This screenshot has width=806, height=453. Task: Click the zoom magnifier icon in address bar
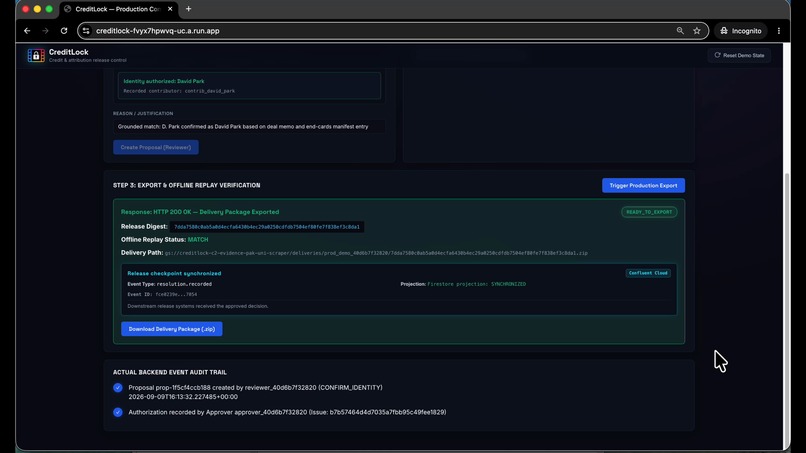680,31
